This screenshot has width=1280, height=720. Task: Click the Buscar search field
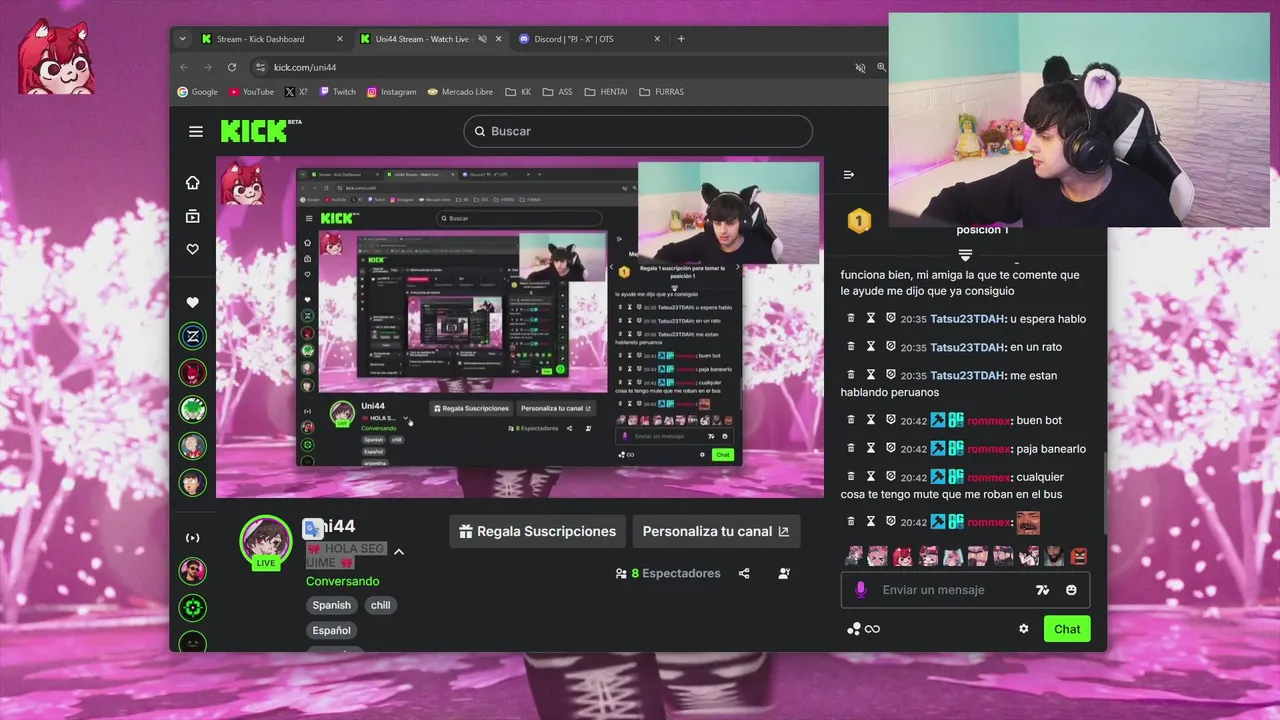[x=638, y=131]
